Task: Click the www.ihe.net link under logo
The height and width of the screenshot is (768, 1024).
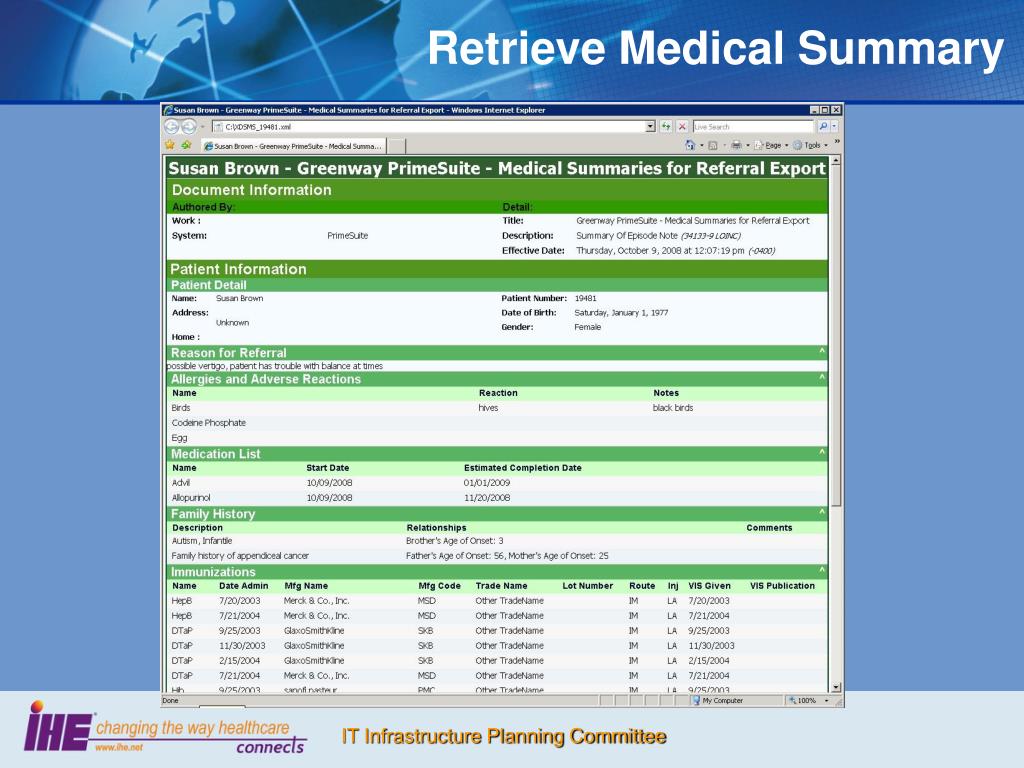Action: (x=118, y=747)
